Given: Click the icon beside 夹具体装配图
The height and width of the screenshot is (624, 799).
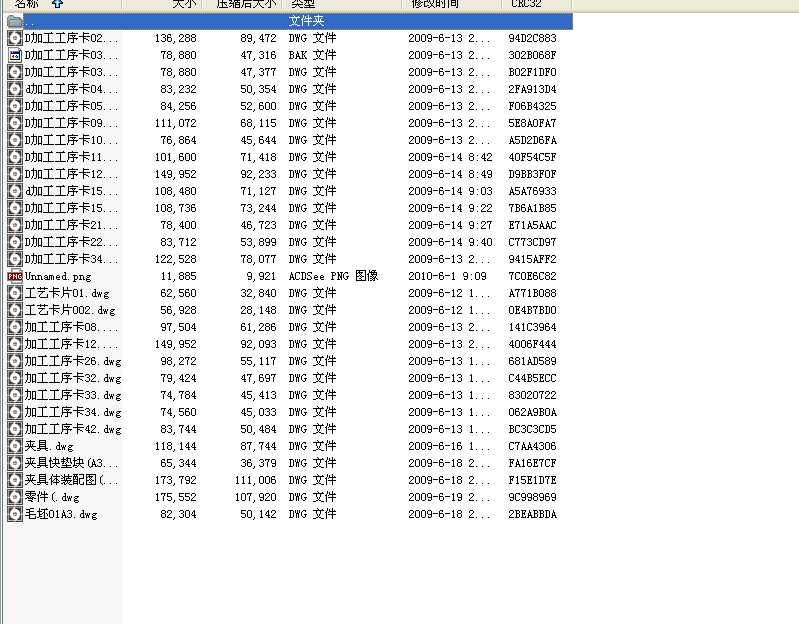Looking at the screenshot, I should [x=15, y=480].
